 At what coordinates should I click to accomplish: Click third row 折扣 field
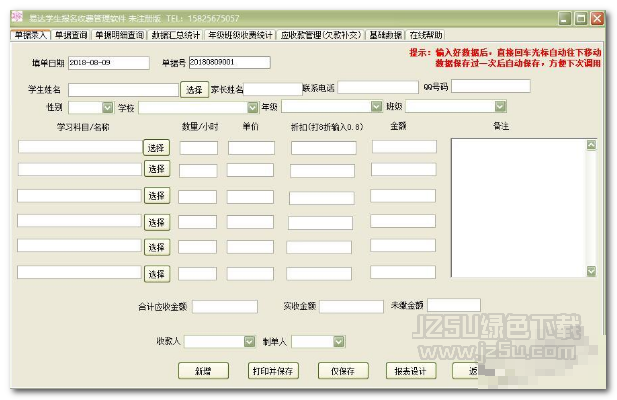pyautogui.click(x=321, y=198)
